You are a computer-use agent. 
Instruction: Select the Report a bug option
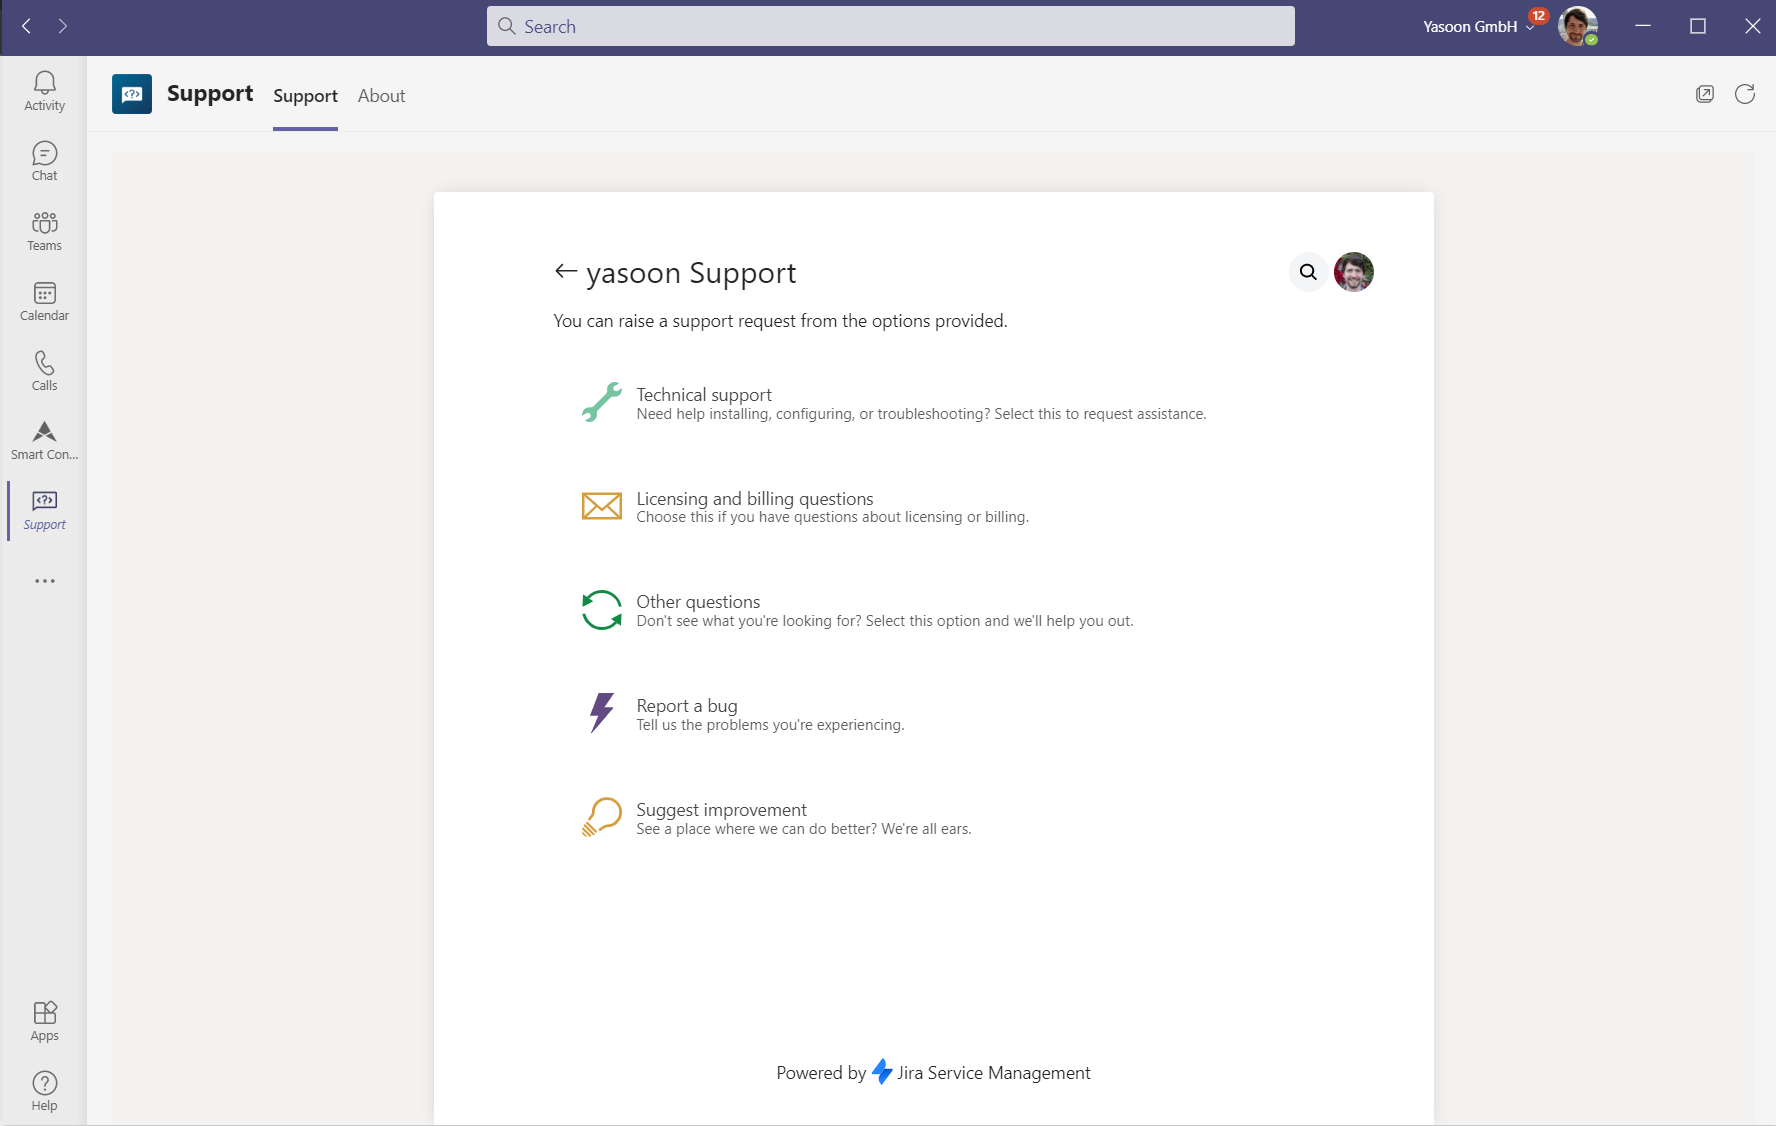pos(686,706)
